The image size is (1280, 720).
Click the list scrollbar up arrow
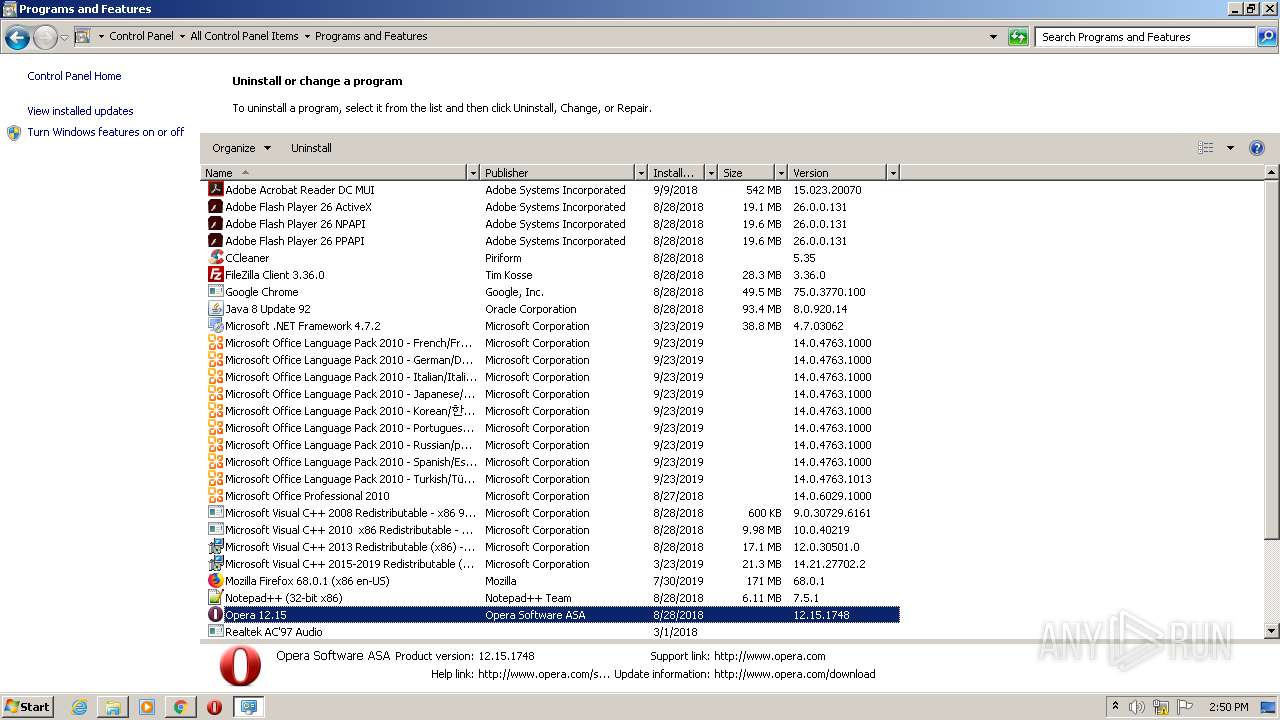click(x=1272, y=173)
